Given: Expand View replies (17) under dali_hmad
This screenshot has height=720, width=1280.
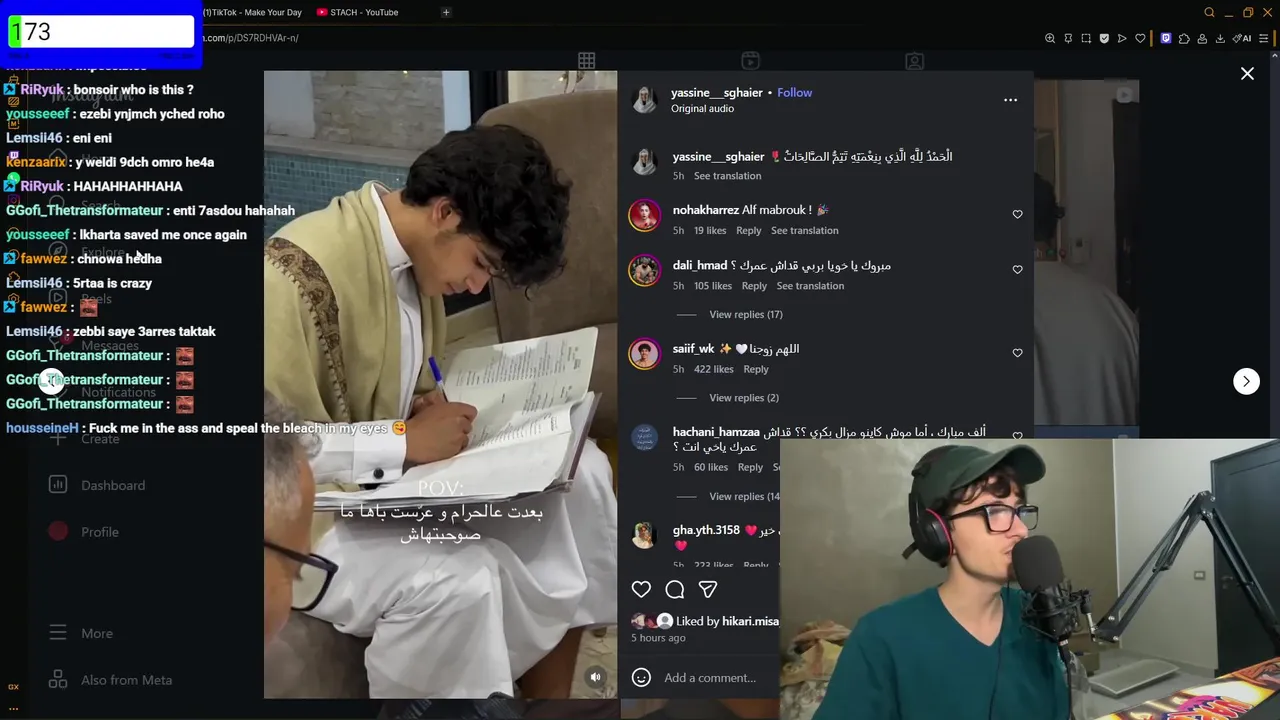Looking at the screenshot, I should click(746, 314).
